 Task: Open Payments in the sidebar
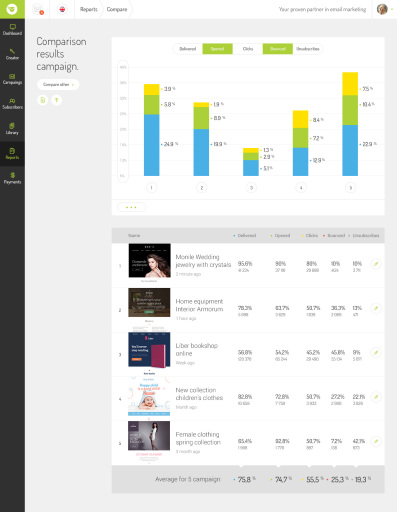(x=12, y=178)
